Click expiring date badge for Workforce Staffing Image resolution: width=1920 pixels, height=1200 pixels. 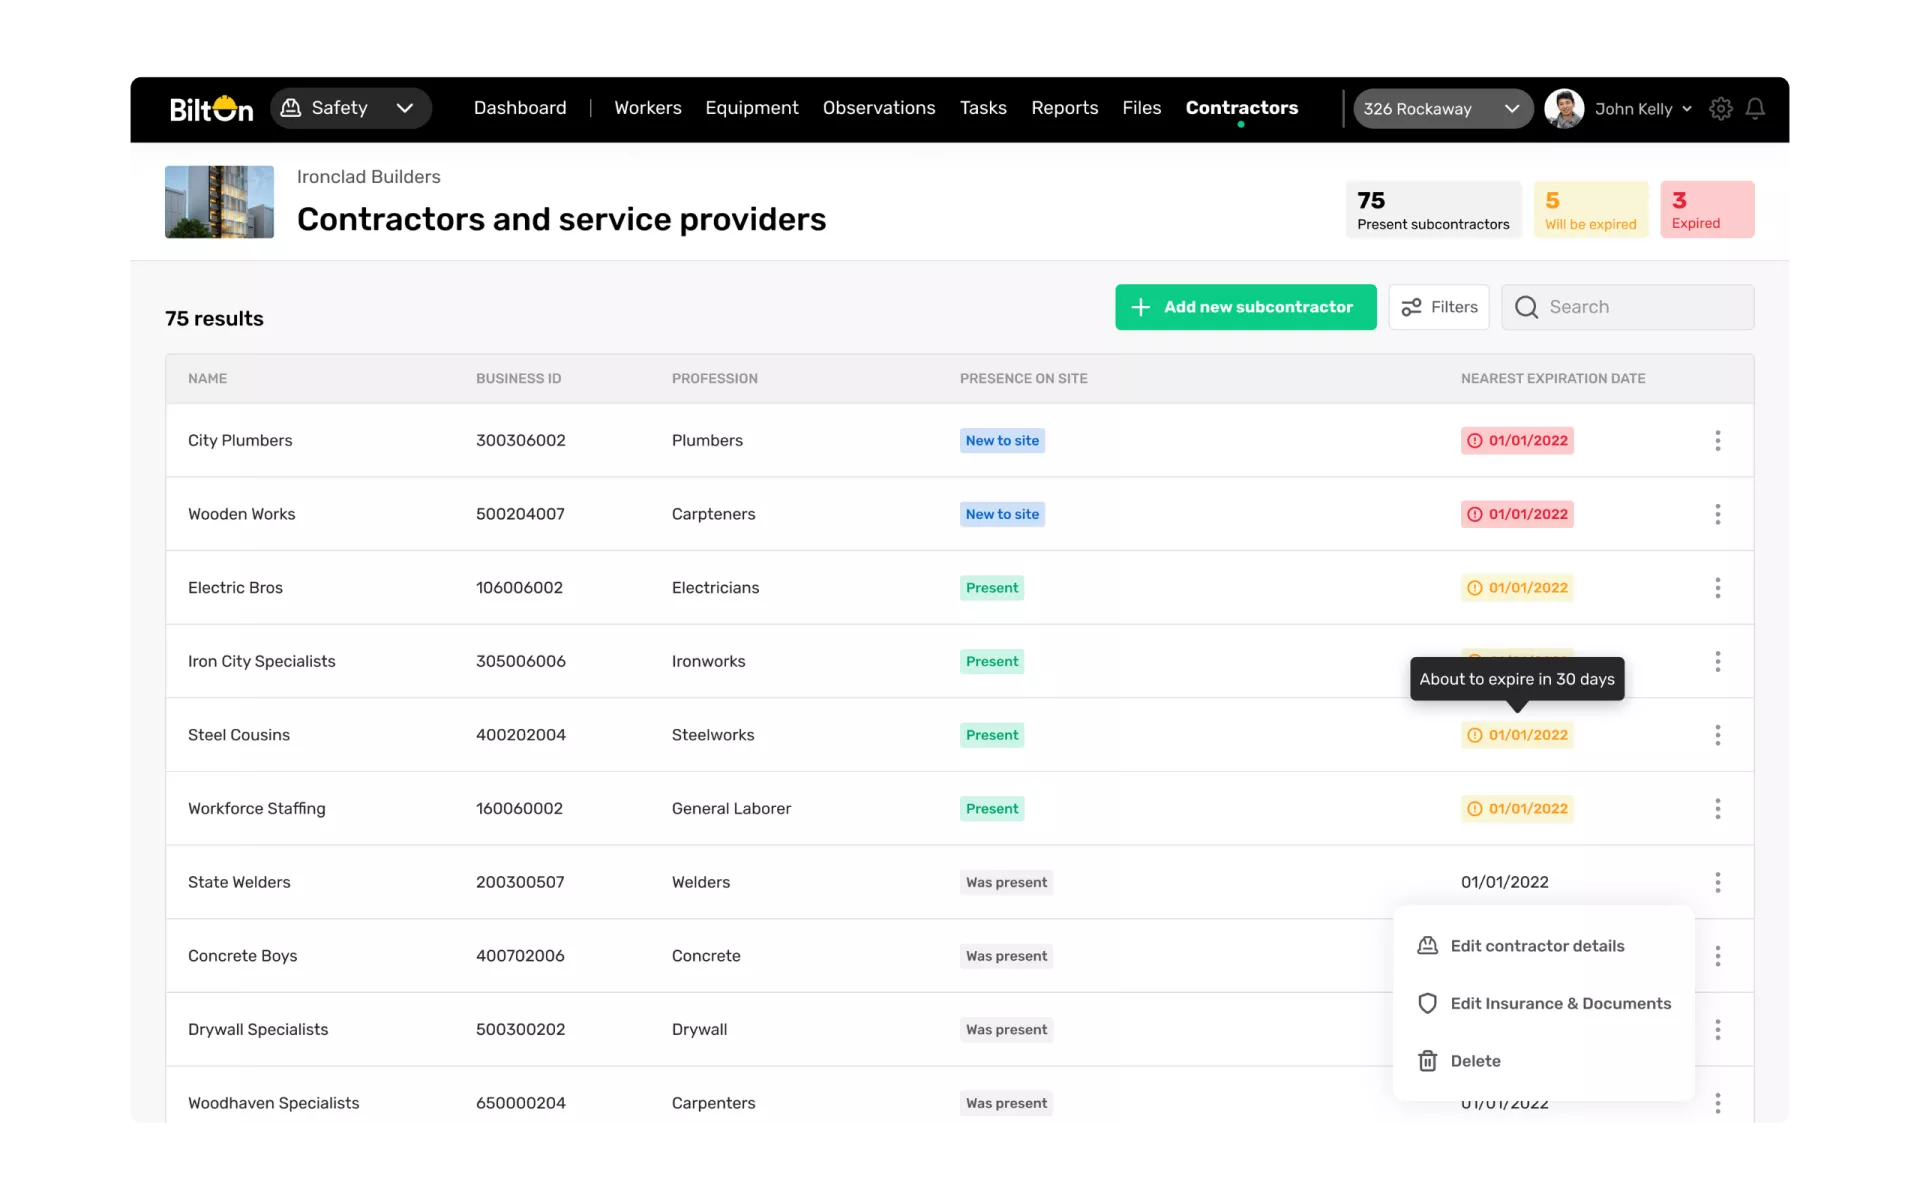(x=1517, y=808)
